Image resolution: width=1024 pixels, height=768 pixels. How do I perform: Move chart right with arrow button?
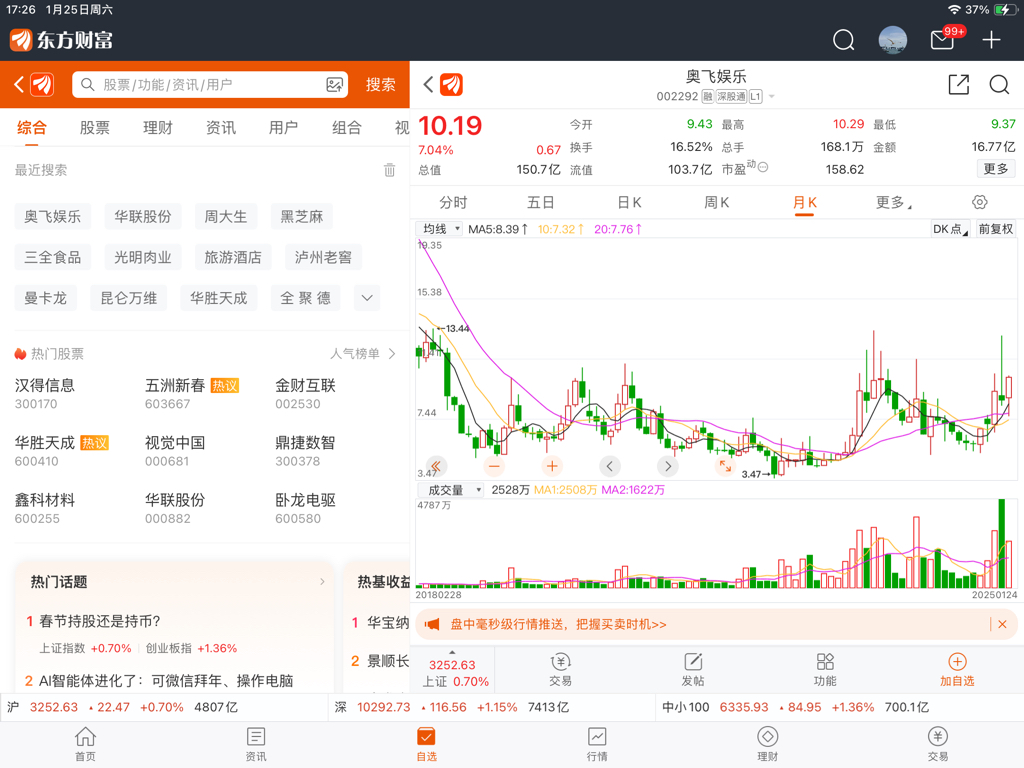[667, 466]
